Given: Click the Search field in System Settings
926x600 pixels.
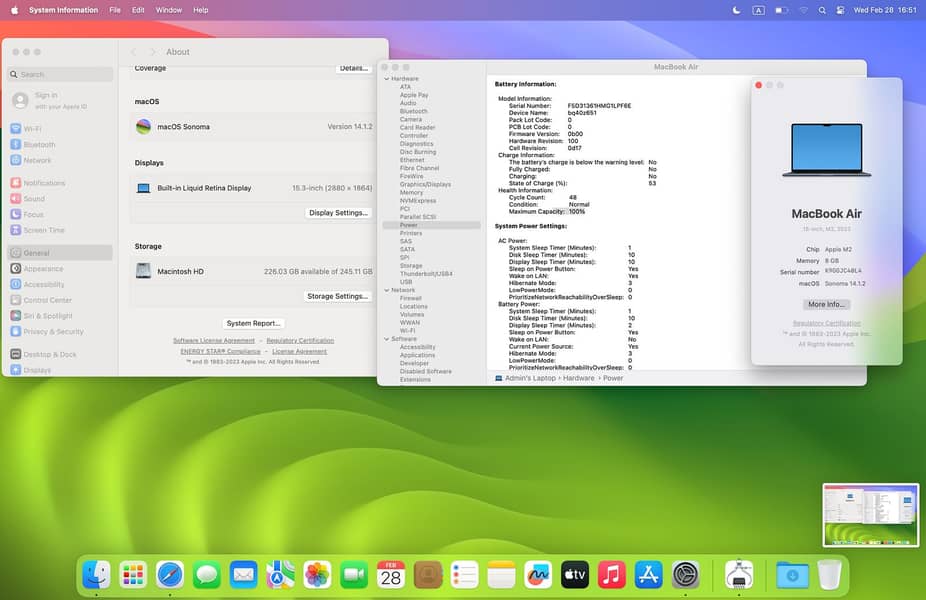Looking at the screenshot, I should [62, 74].
